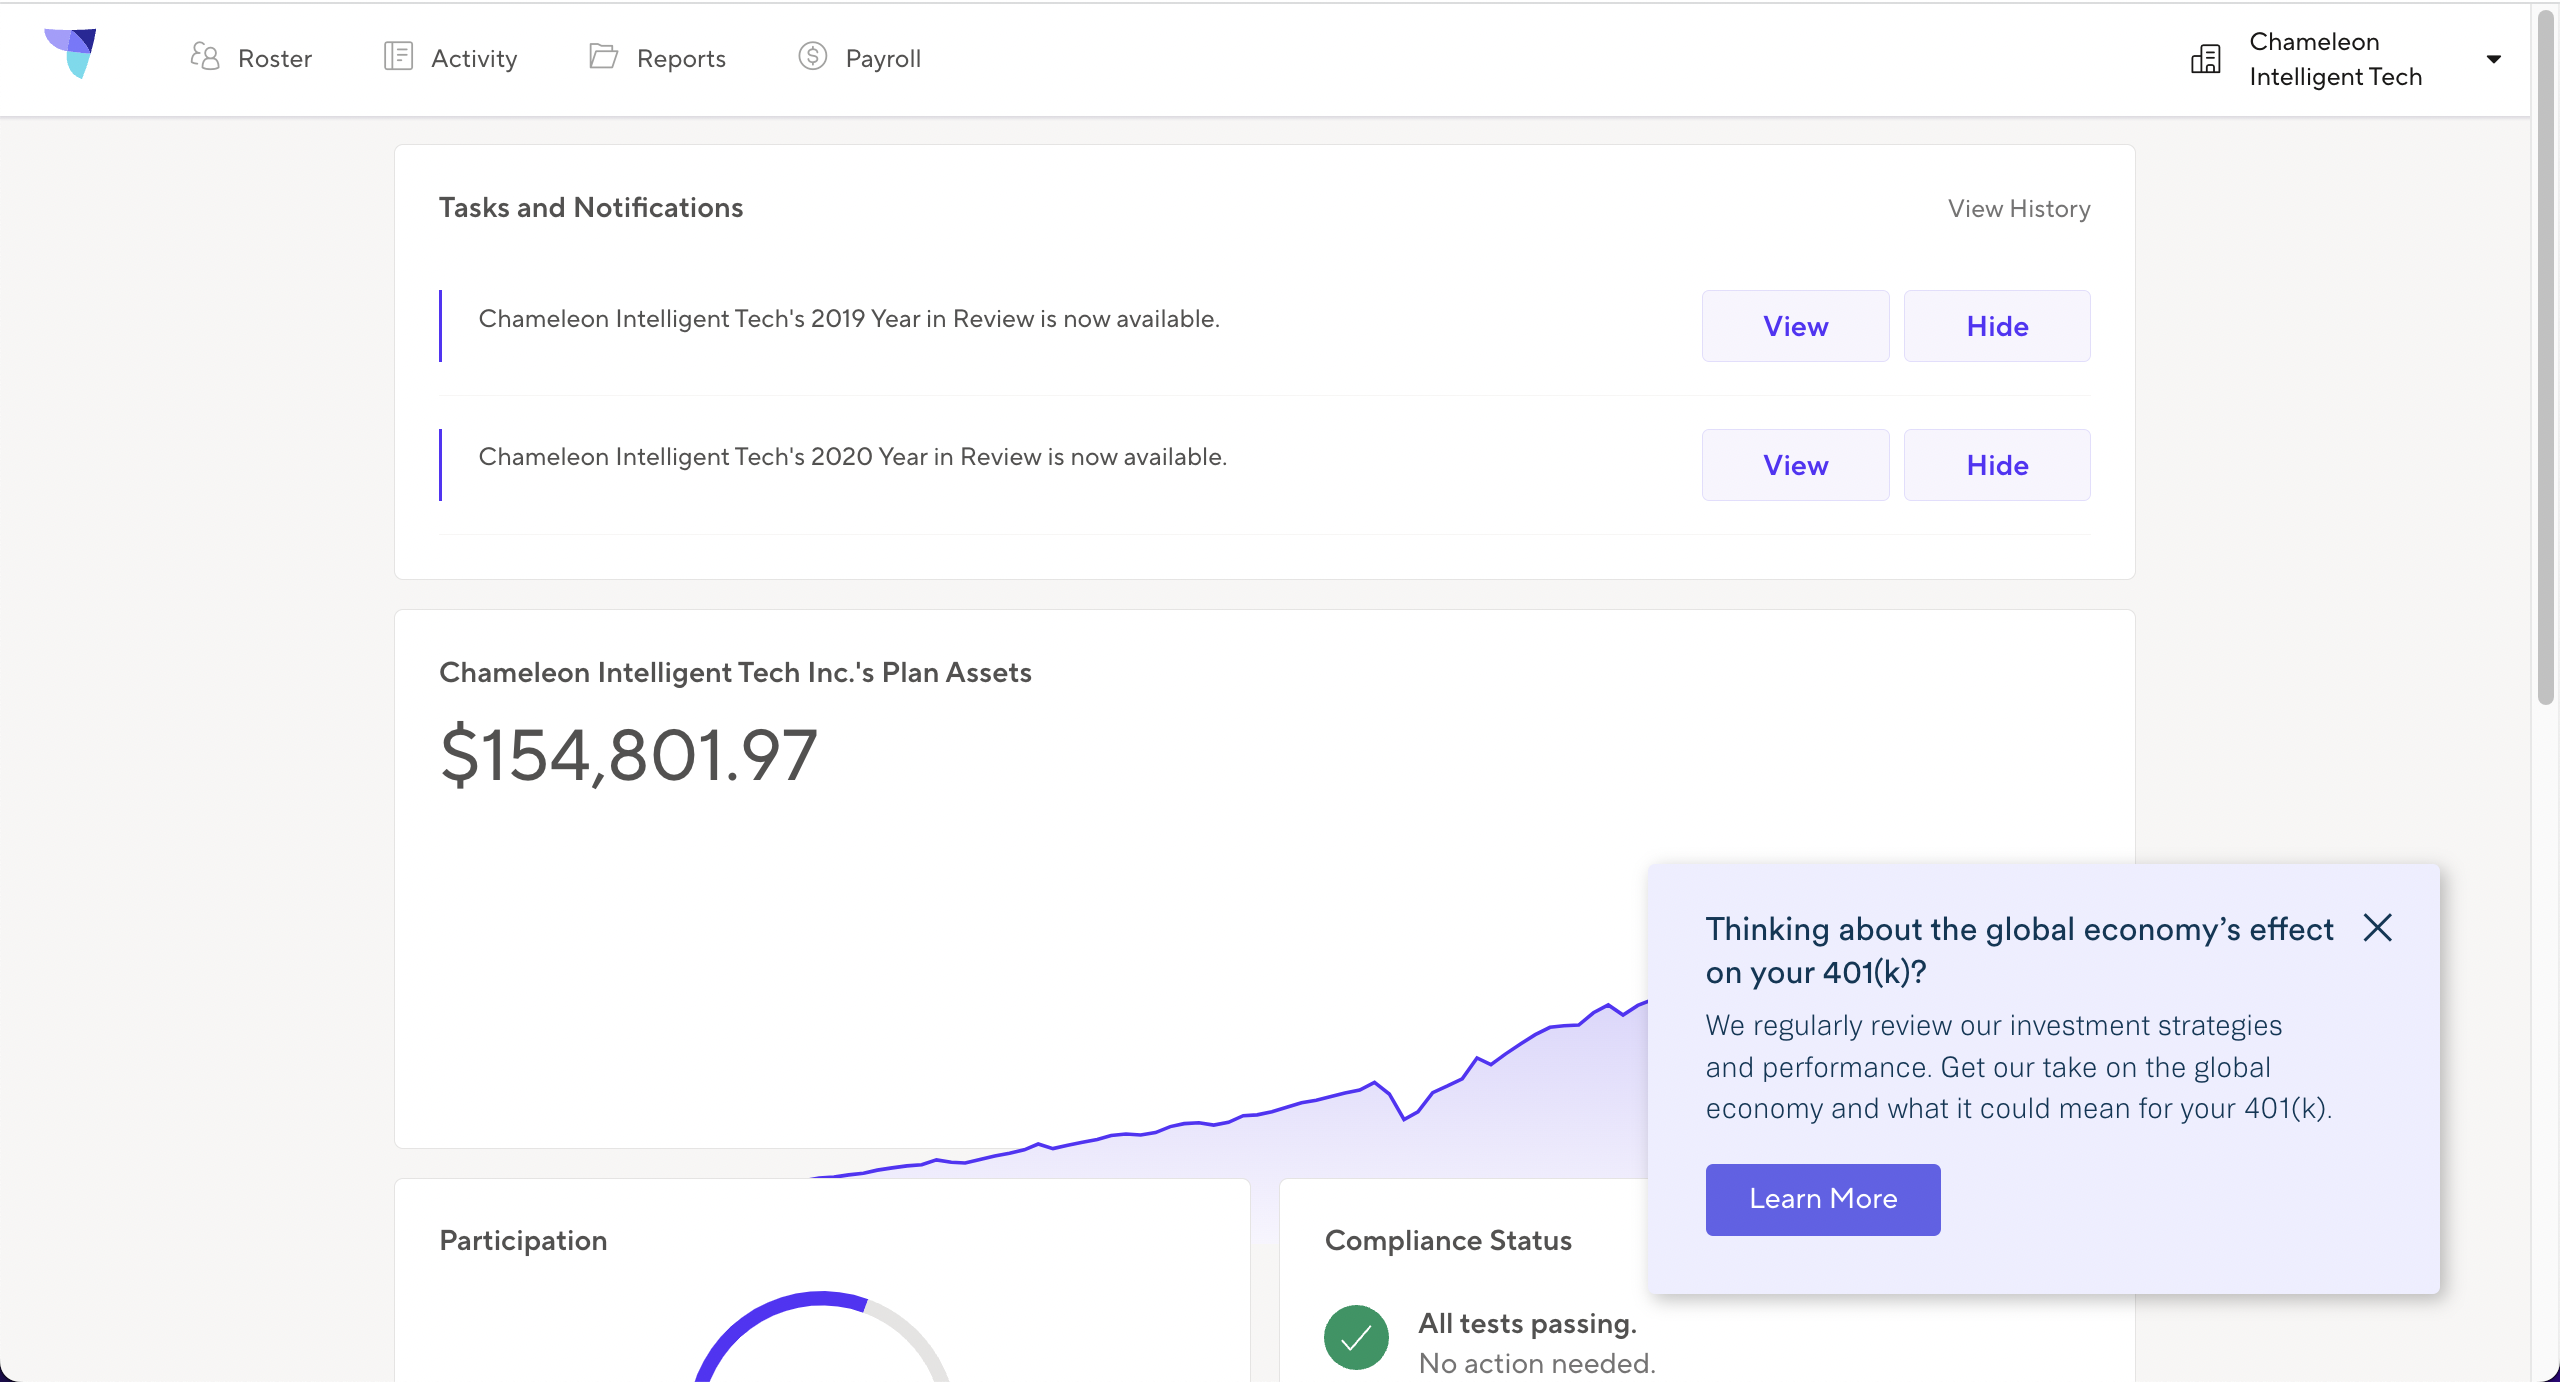Click the Participation card heading

click(523, 1240)
